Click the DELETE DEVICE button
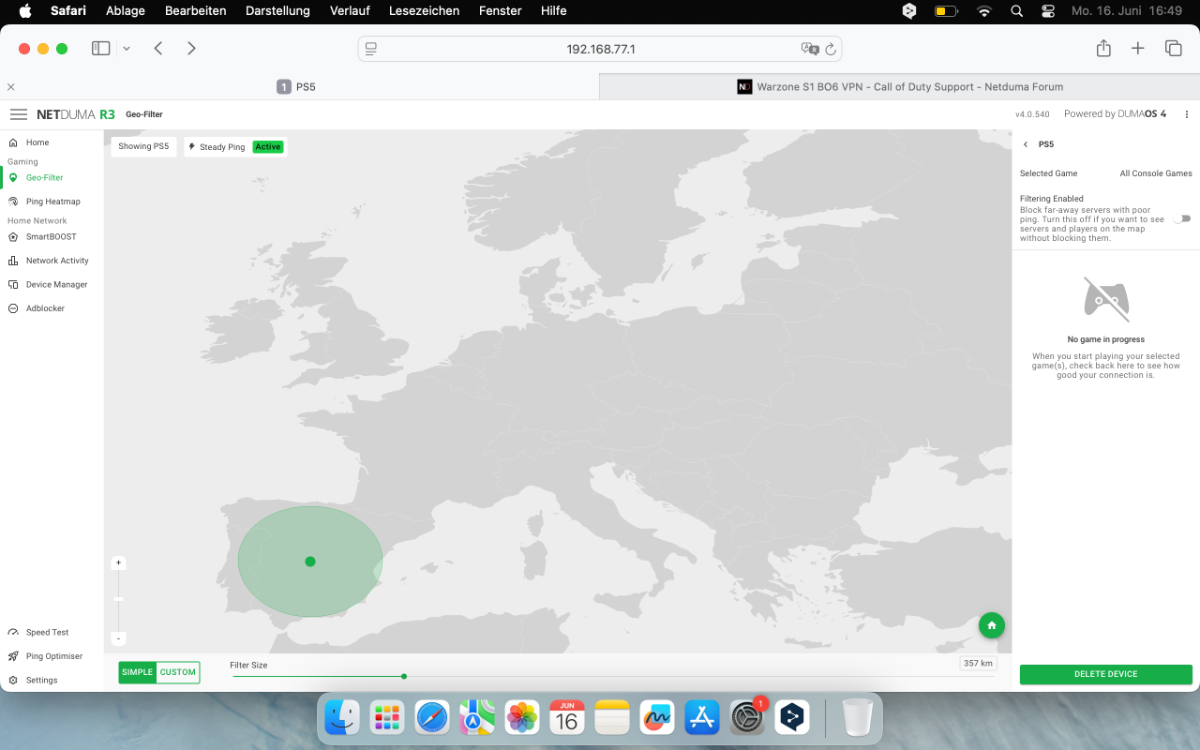Screen dimensions: 1200x750 (x=1106, y=675)
